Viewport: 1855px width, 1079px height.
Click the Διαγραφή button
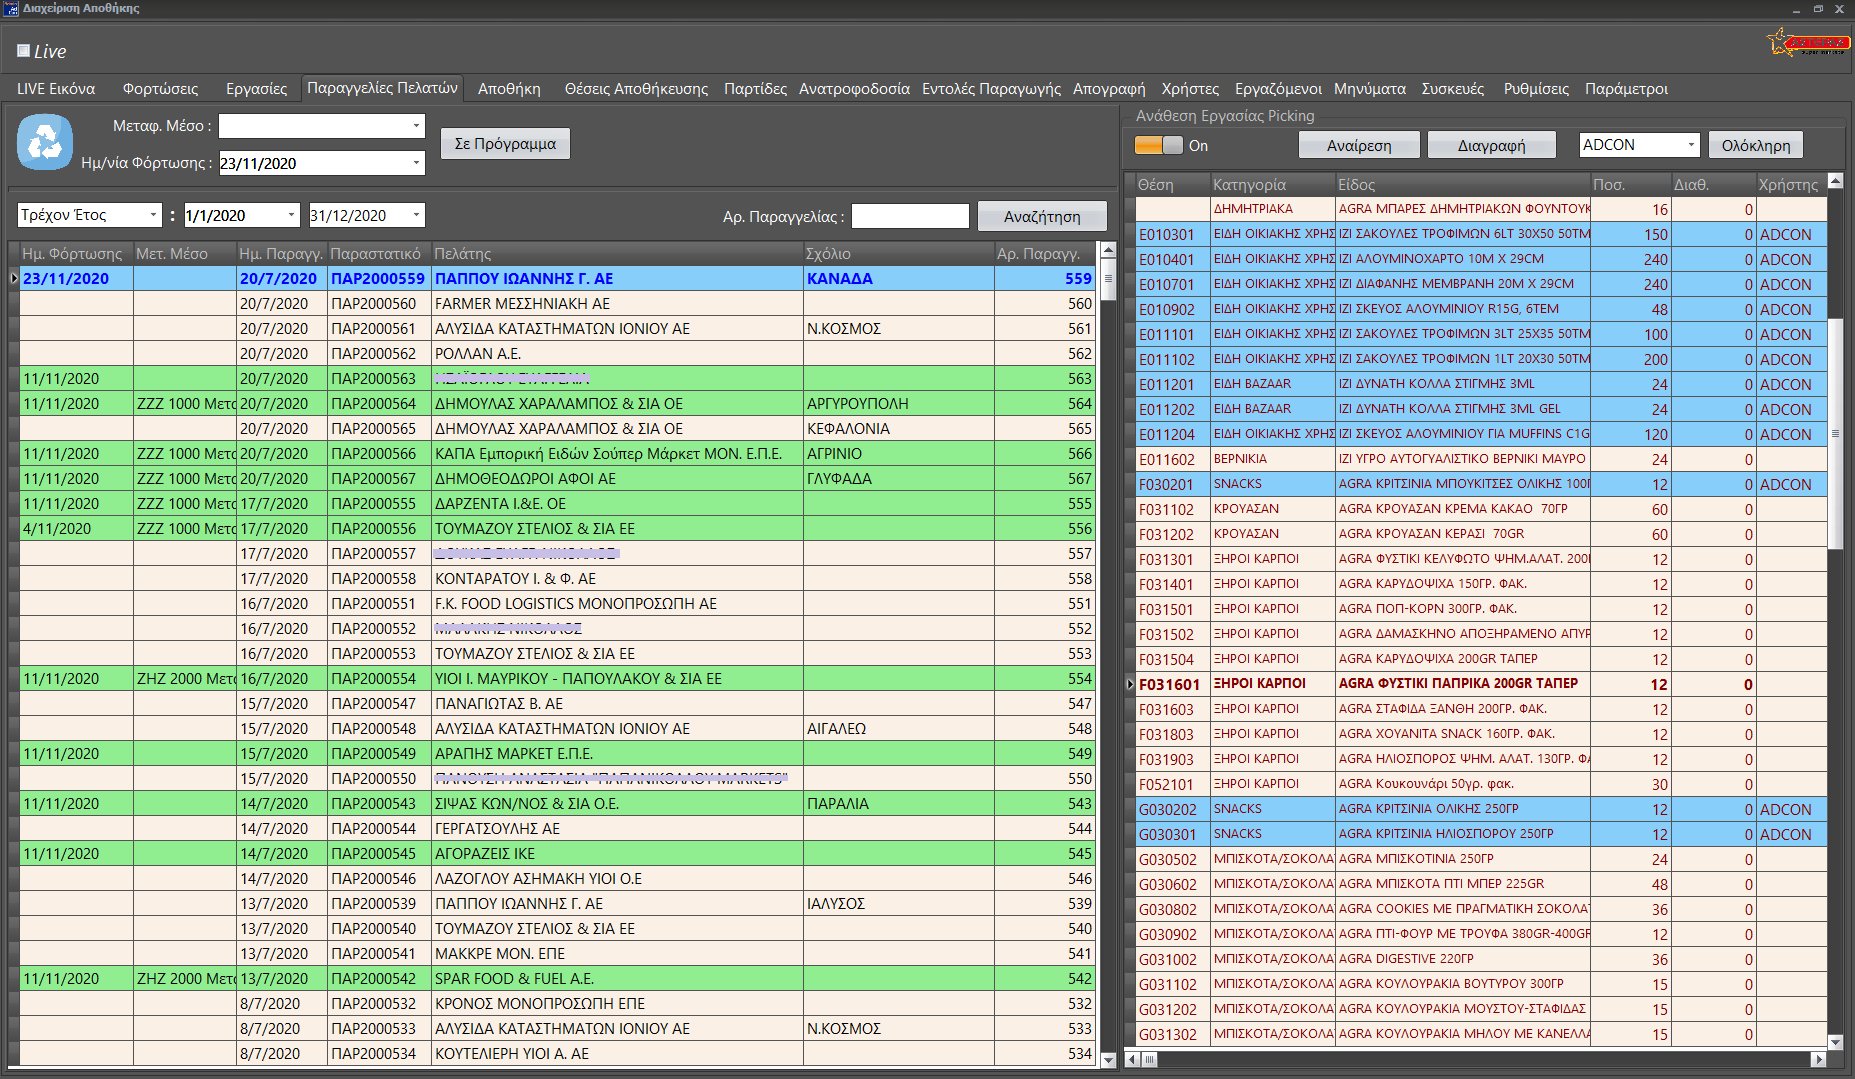click(1491, 145)
